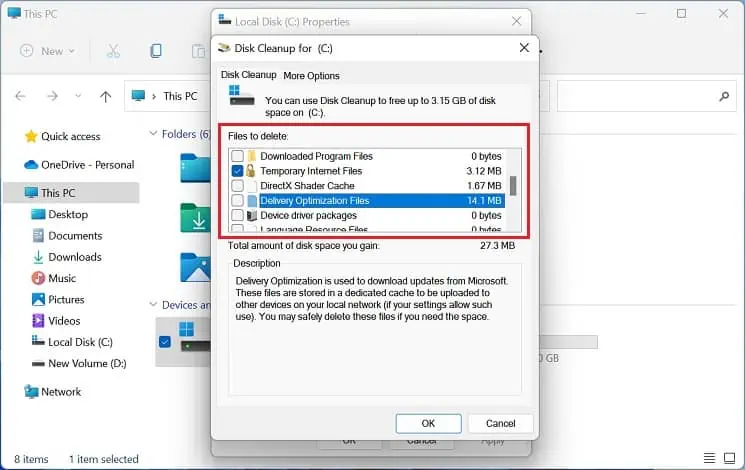Switch to the More Options tab
The image size is (745, 470).
coord(311,76)
